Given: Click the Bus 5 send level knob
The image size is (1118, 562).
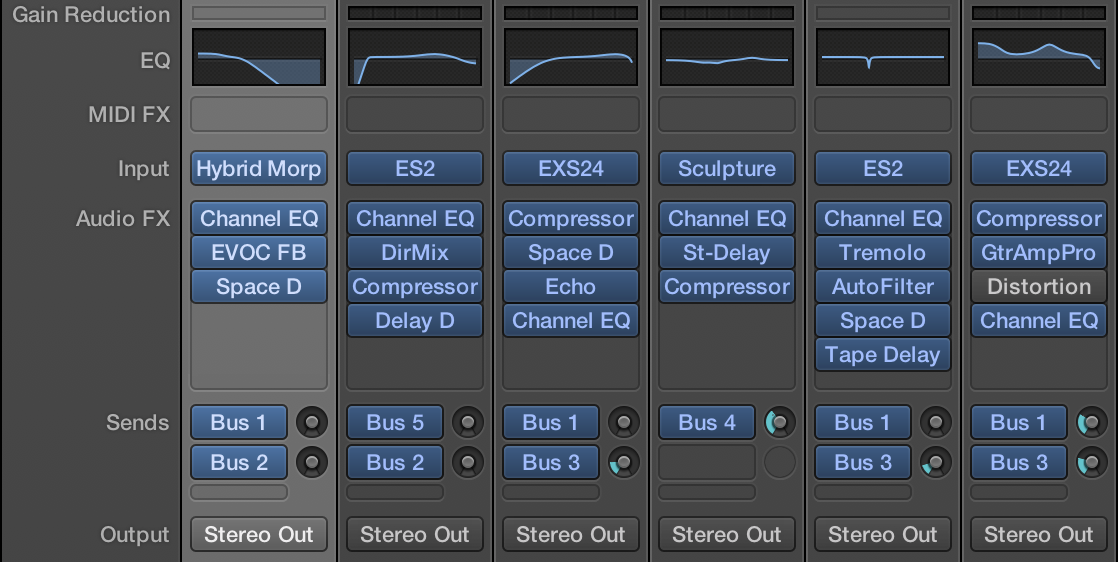Looking at the screenshot, I should point(468,422).
